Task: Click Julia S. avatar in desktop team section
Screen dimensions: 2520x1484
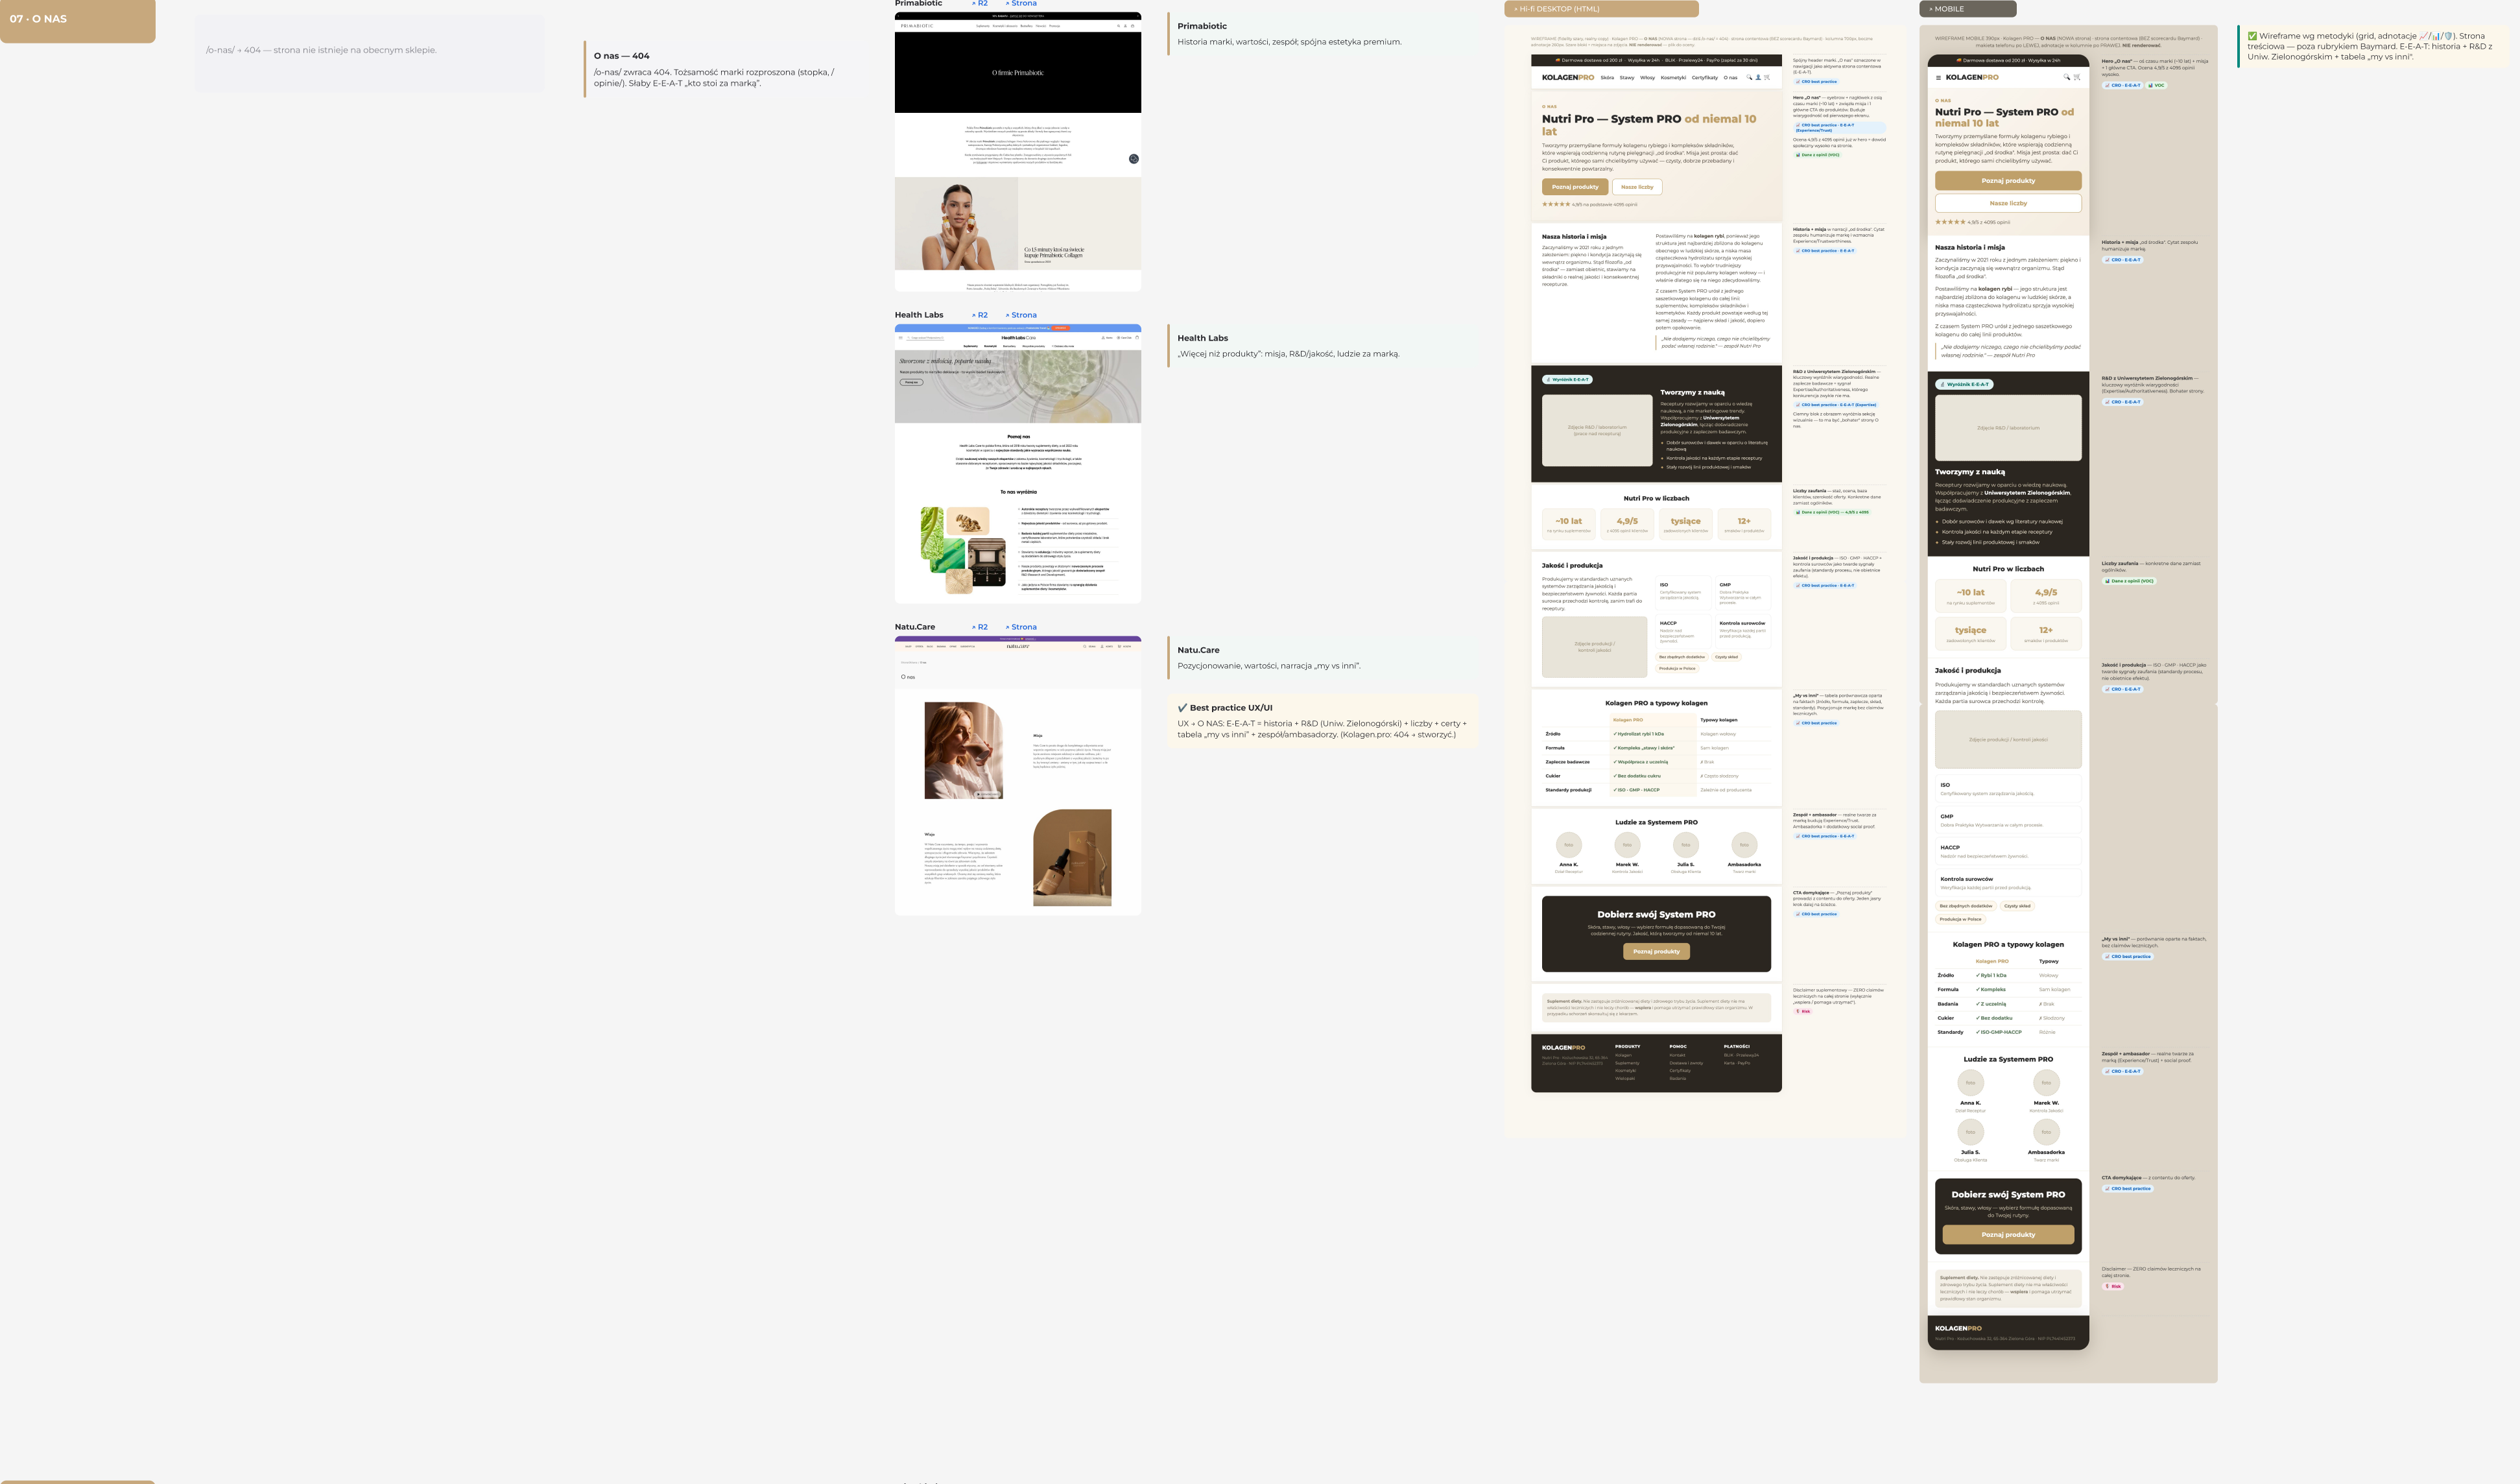Action: [x=1686, y=845]
